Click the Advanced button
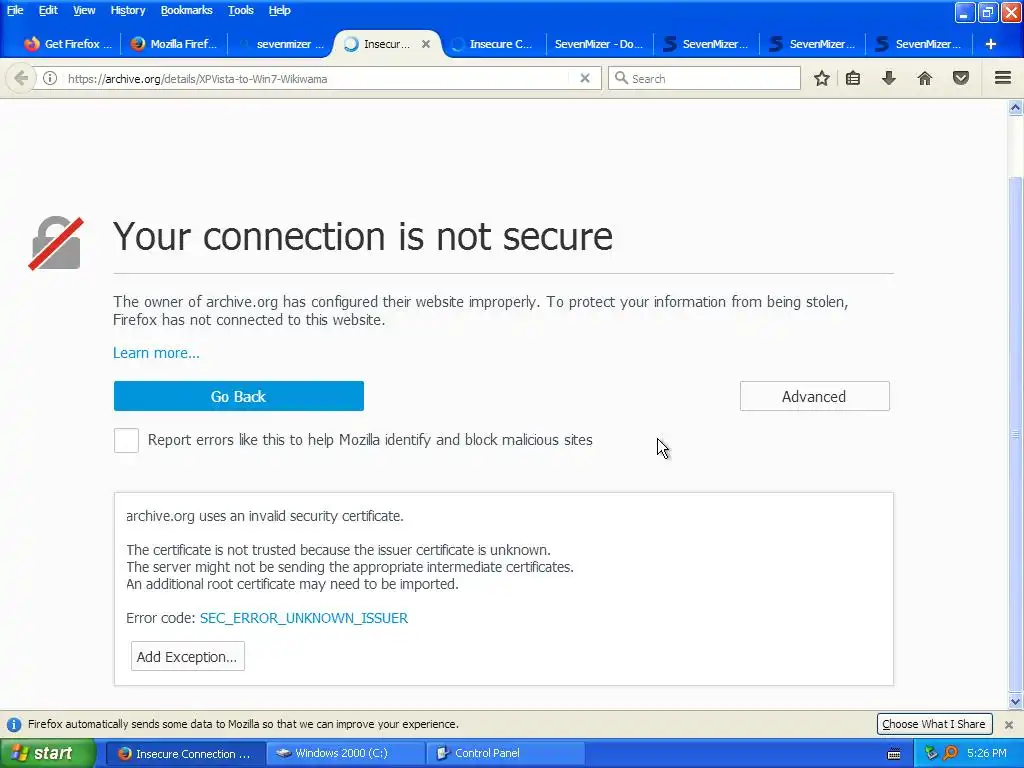This screenshot has height=768, width=1024. click(x=814, y=396)
